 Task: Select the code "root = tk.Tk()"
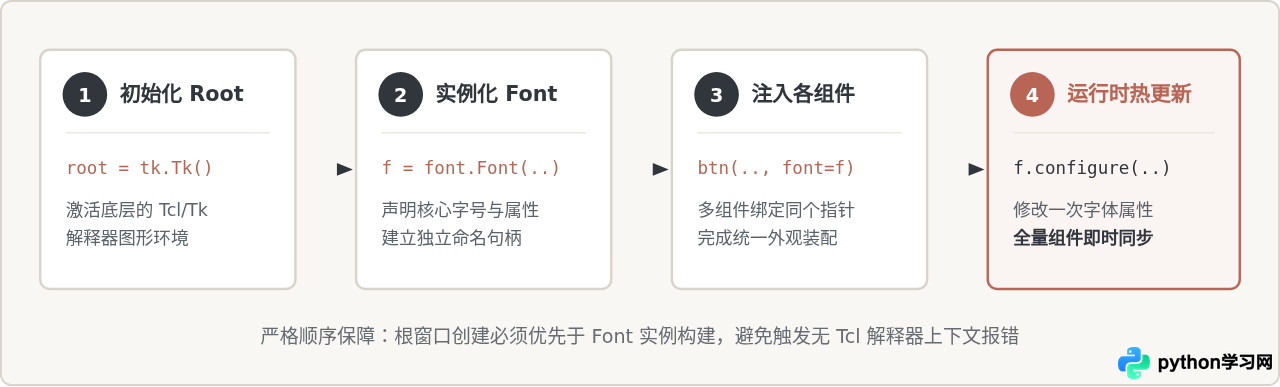(x=139, y=168)
